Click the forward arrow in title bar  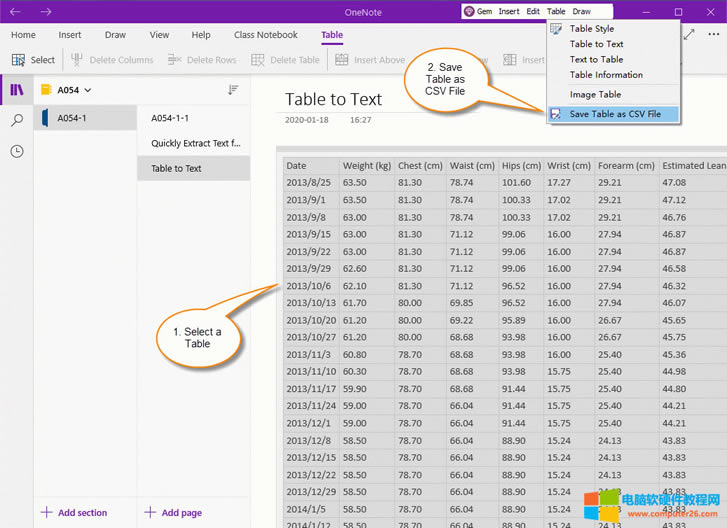[46, 12]
